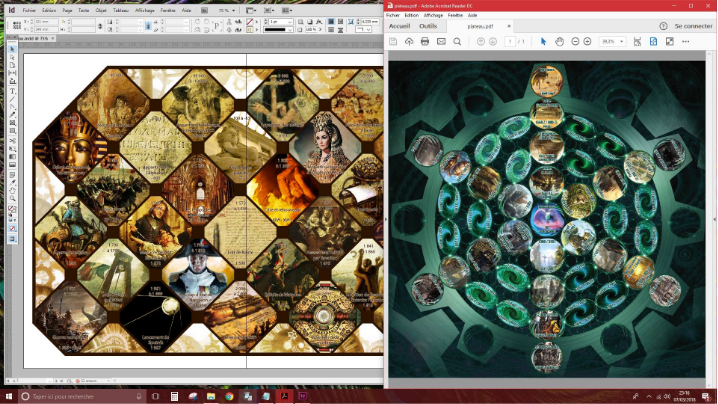This screenshot has width=718, height=404.
Task: Activate the hand pan tool in Acrobat
Action: (x=559, y=42)
